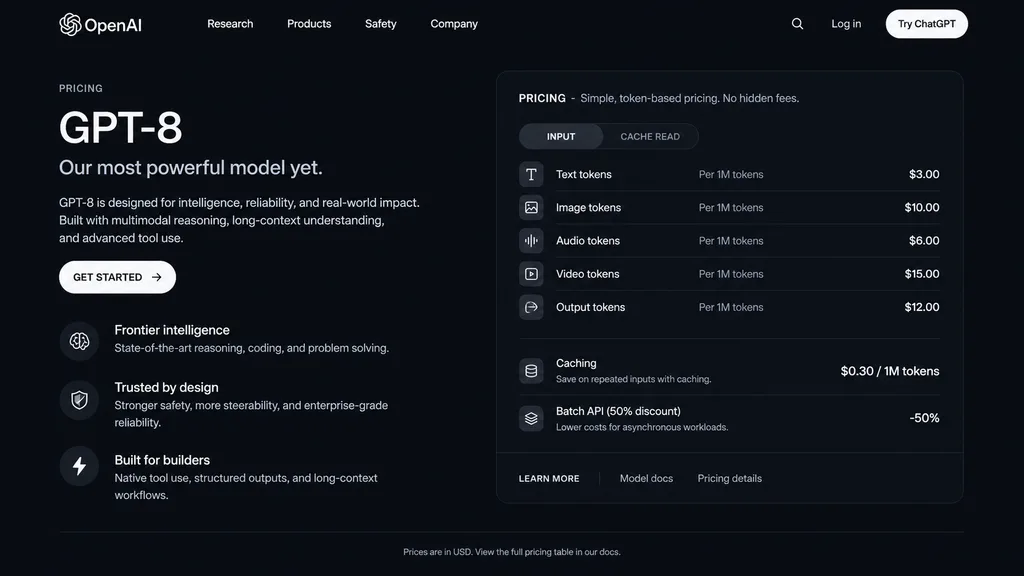Click the OpenAI logo

click(x=100, y=25)
